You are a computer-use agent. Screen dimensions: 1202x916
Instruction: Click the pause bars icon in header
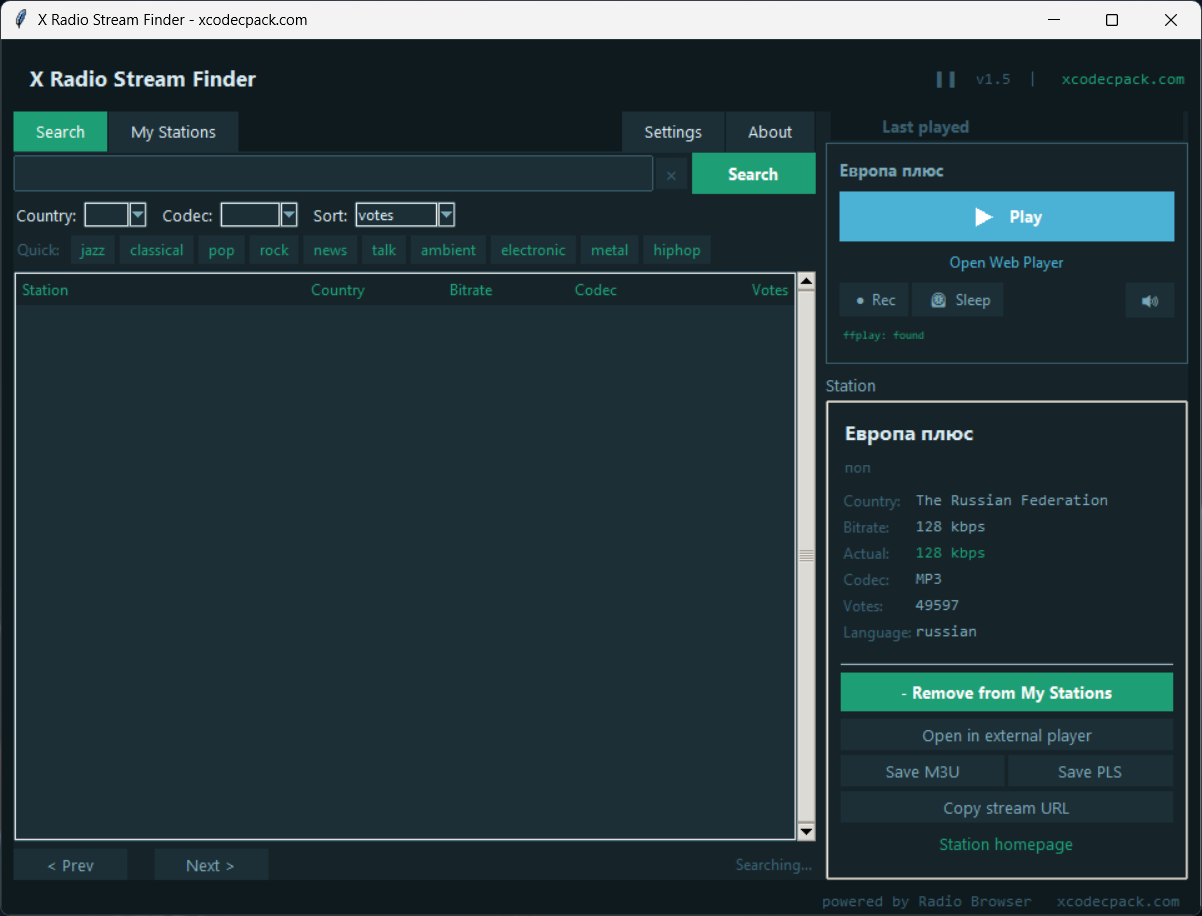click(x=945, y=79)
